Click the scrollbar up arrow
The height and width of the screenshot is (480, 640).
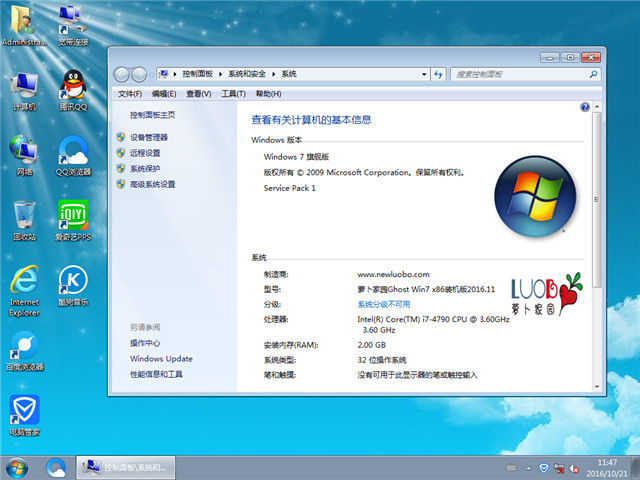597,107
